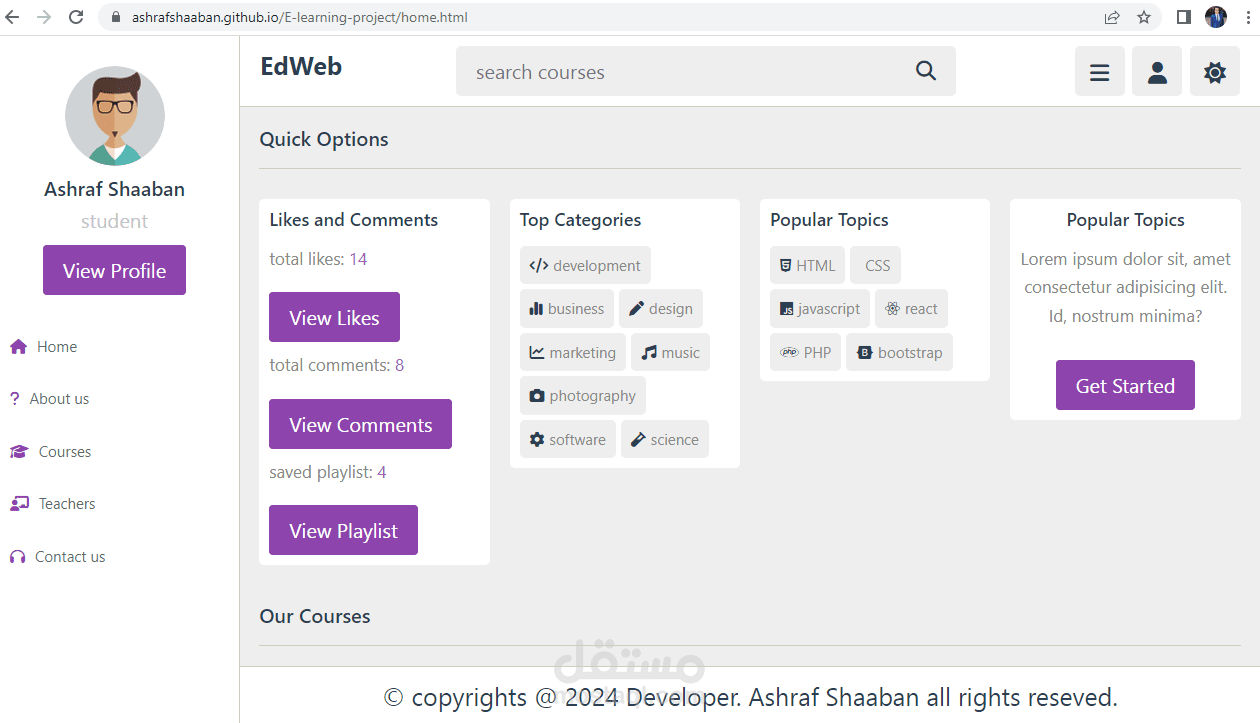Focus the search courses input field
This screenshot has height=723, width=1260.
680,72
